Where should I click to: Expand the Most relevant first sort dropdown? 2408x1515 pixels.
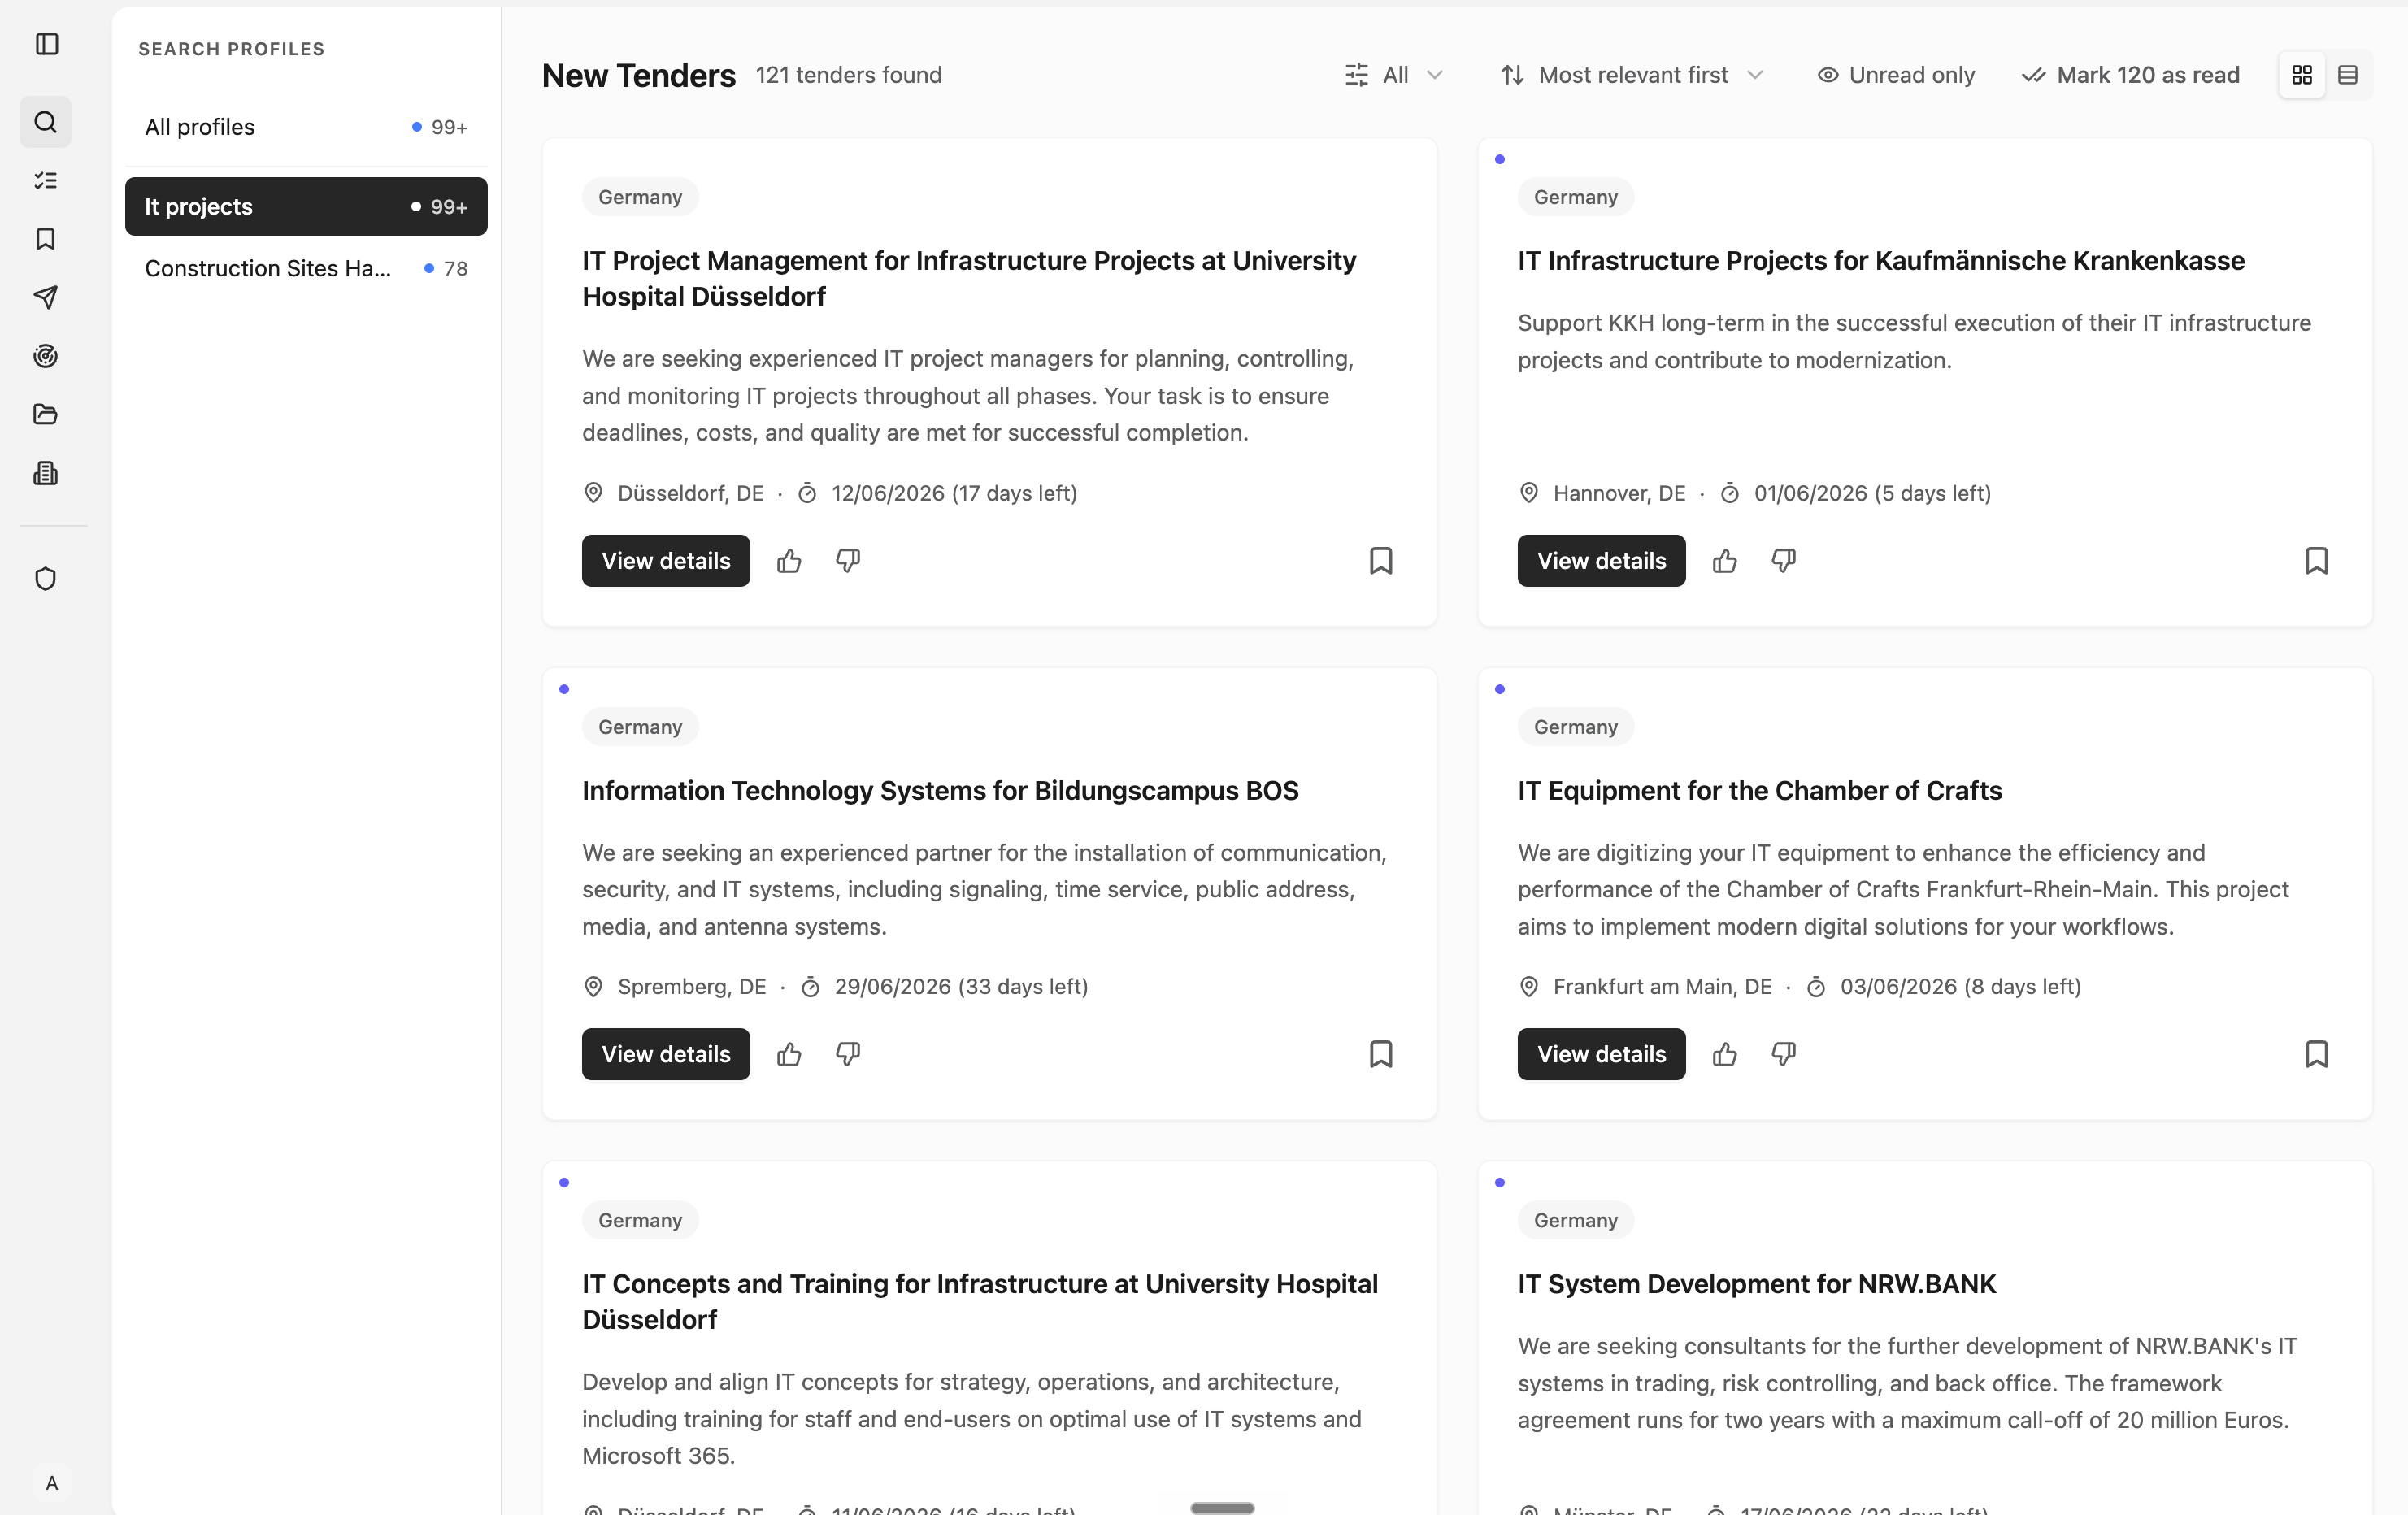pos(1632,75)
